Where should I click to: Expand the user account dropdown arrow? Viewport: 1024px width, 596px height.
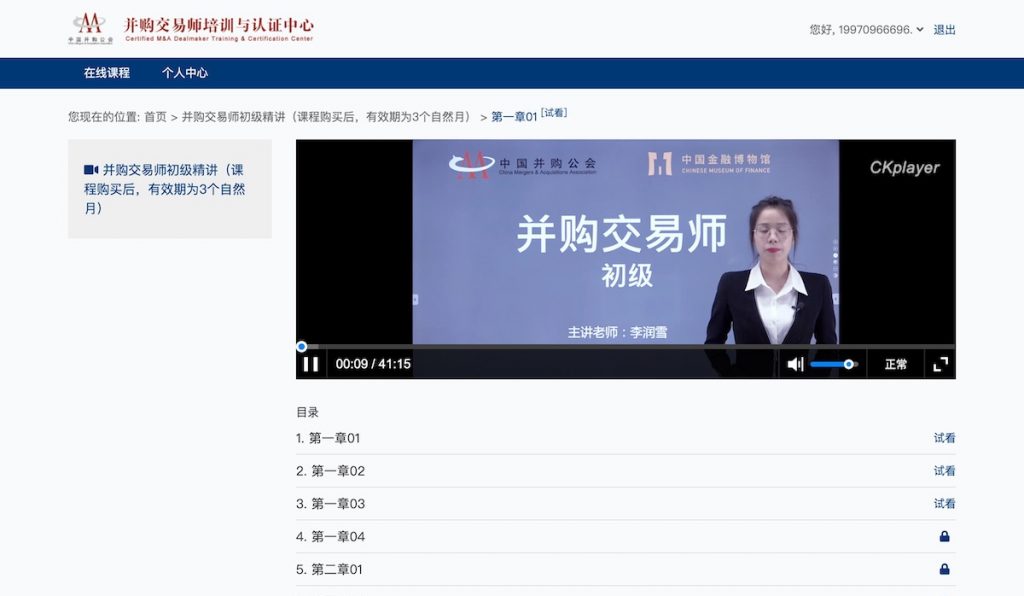920,29
